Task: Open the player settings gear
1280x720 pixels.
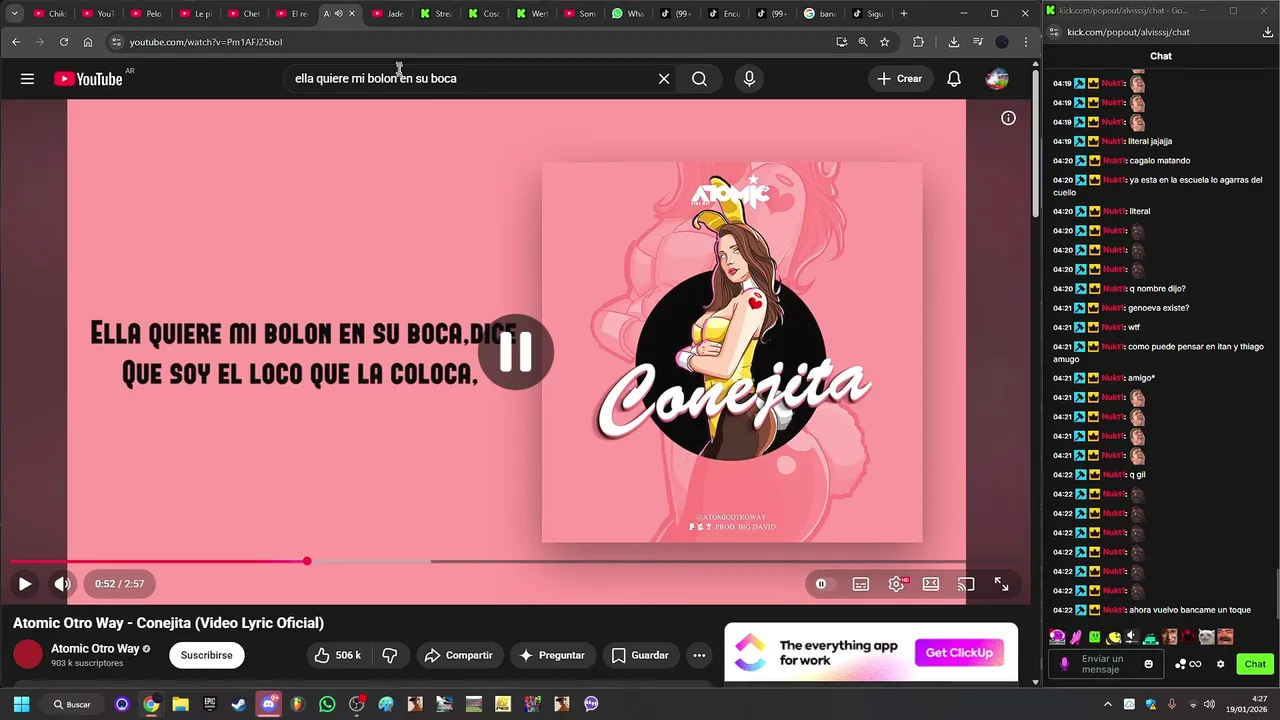Action: [x=896, y=584]
